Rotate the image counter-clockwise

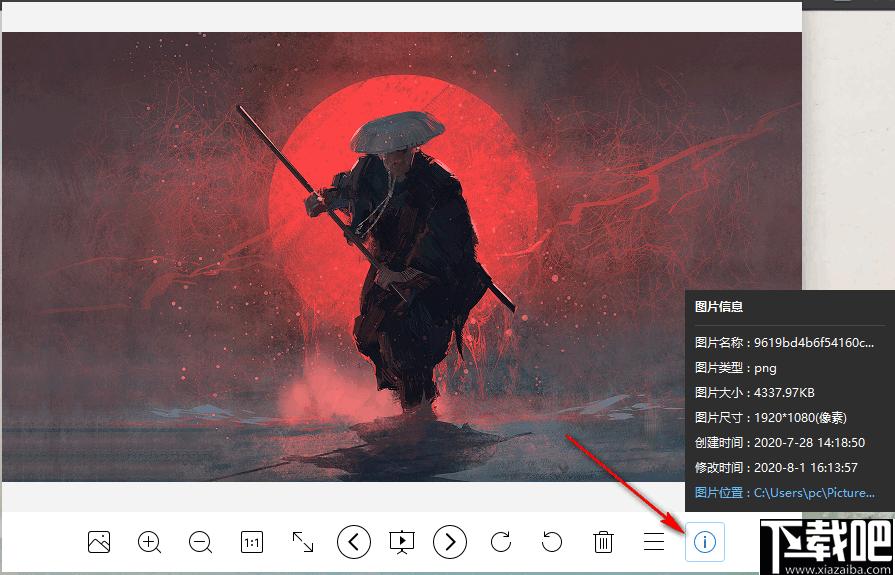[552, 542]
